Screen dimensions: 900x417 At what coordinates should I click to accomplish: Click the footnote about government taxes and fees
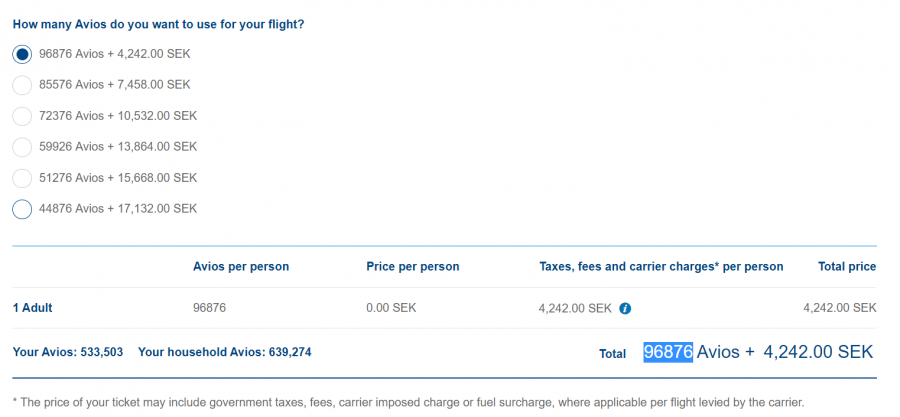[x=408, y=403]
